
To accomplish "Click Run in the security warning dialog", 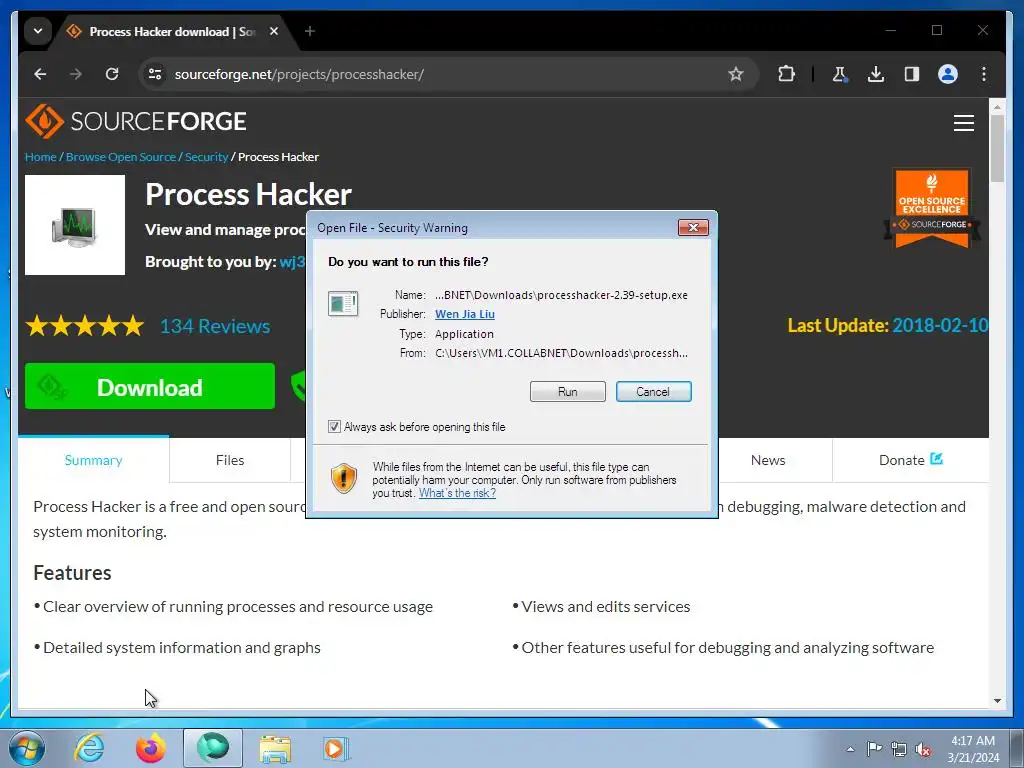I will [x=568, y=392].
